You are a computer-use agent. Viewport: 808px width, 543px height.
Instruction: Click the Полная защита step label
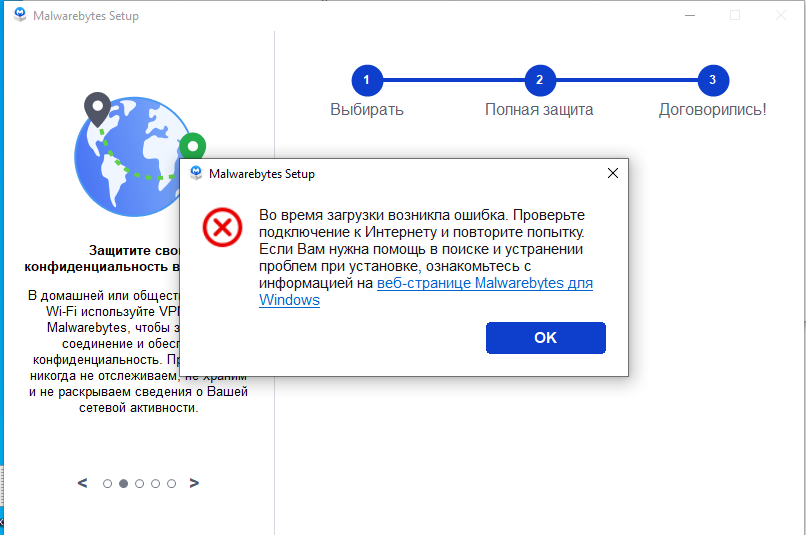tap(539, 110)
